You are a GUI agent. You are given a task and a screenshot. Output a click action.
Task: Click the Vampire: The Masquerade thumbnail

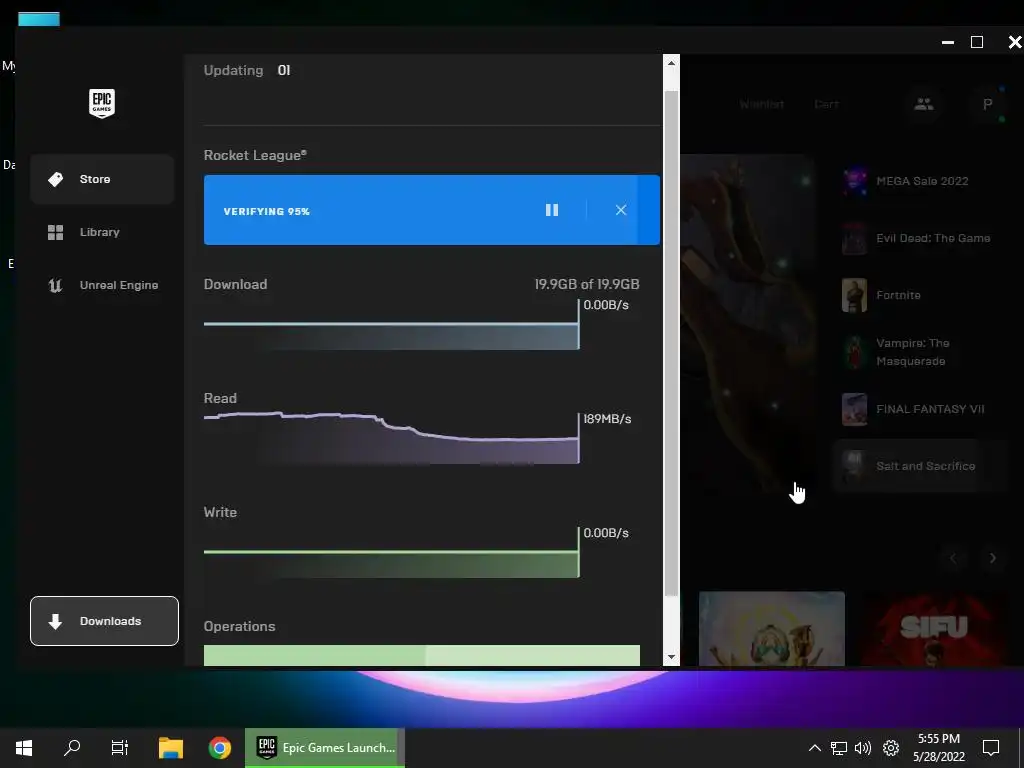(x=854, y=352)
